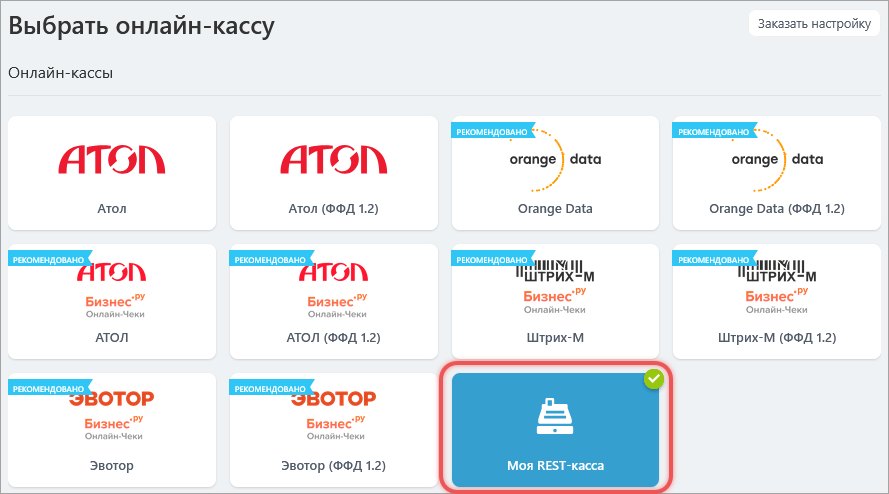Click the red Атол logo in the Атол card
The width and height of the screenshot is (889, 494).
(x=112, y=159)
